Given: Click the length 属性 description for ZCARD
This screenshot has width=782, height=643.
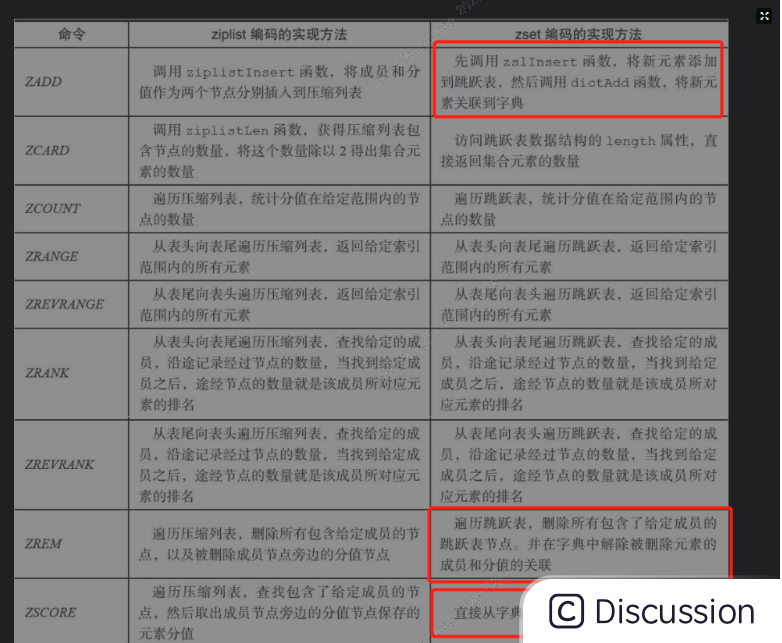Looking at the screenshot, I should [579, 151].
